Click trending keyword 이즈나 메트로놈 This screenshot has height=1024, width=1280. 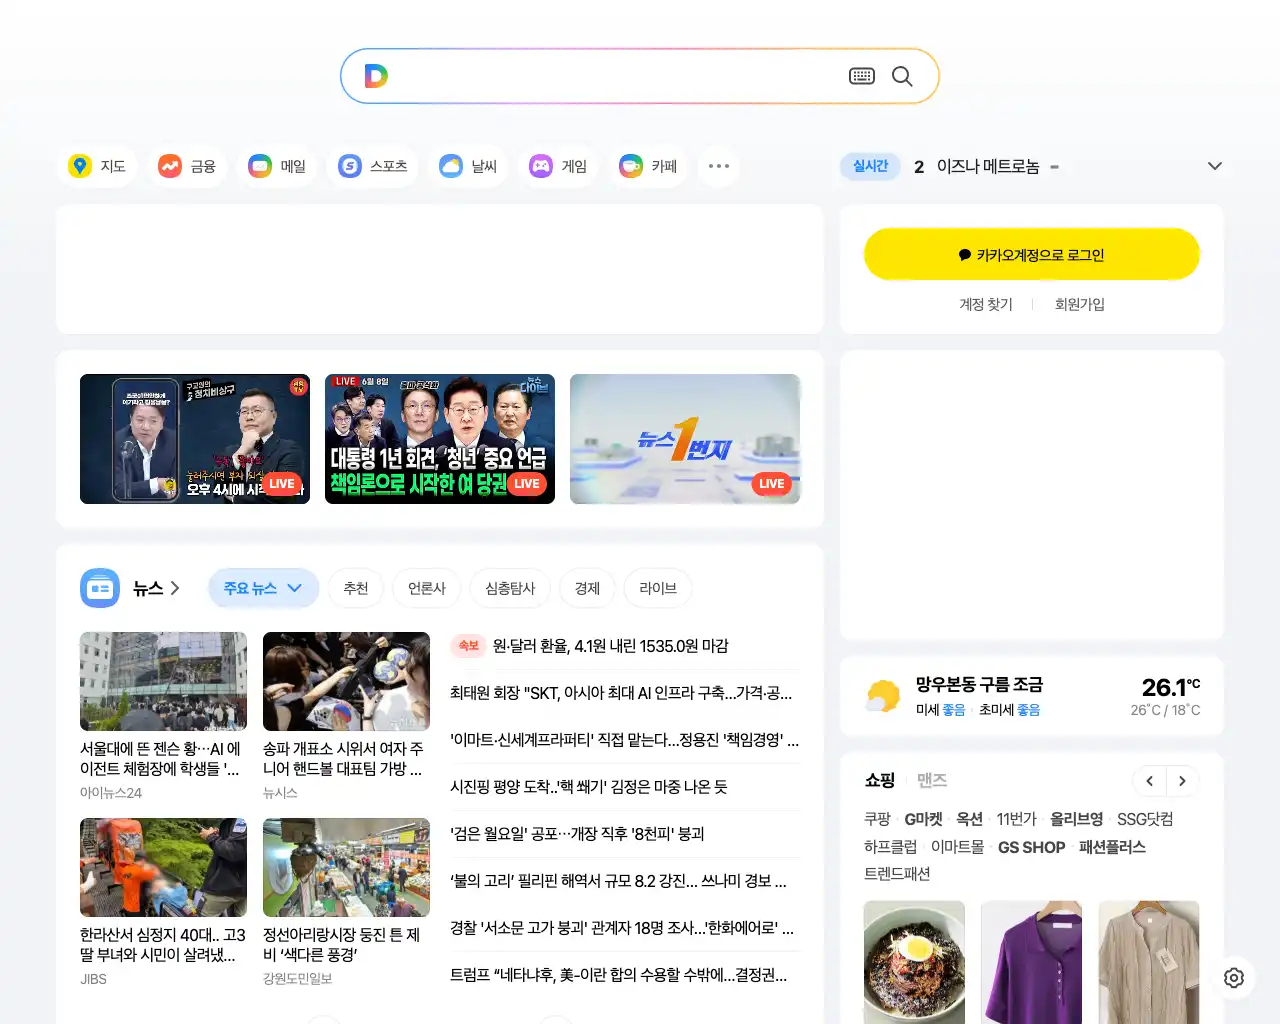point(988,166)
